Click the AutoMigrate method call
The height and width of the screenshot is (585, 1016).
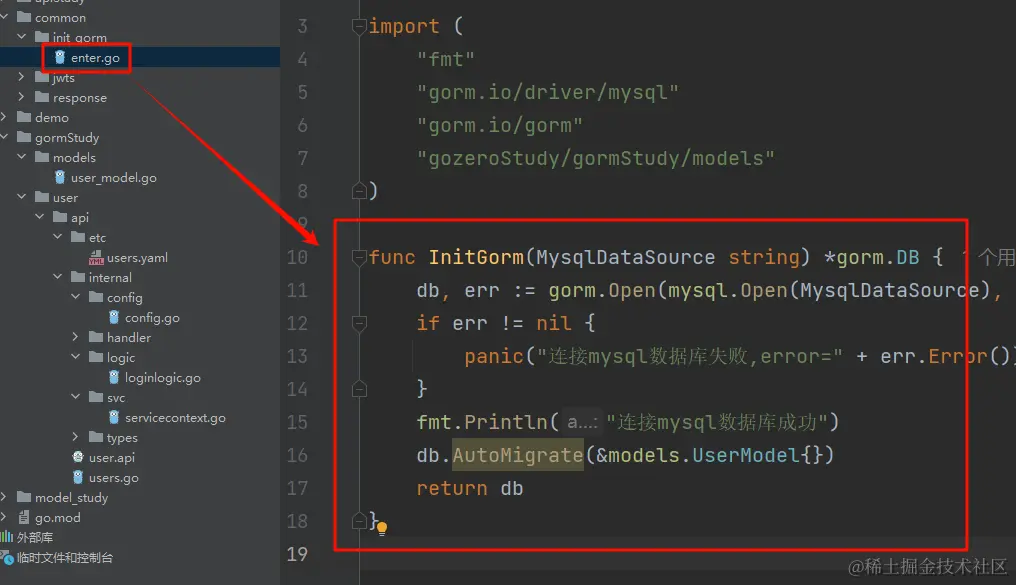(518, 455)
